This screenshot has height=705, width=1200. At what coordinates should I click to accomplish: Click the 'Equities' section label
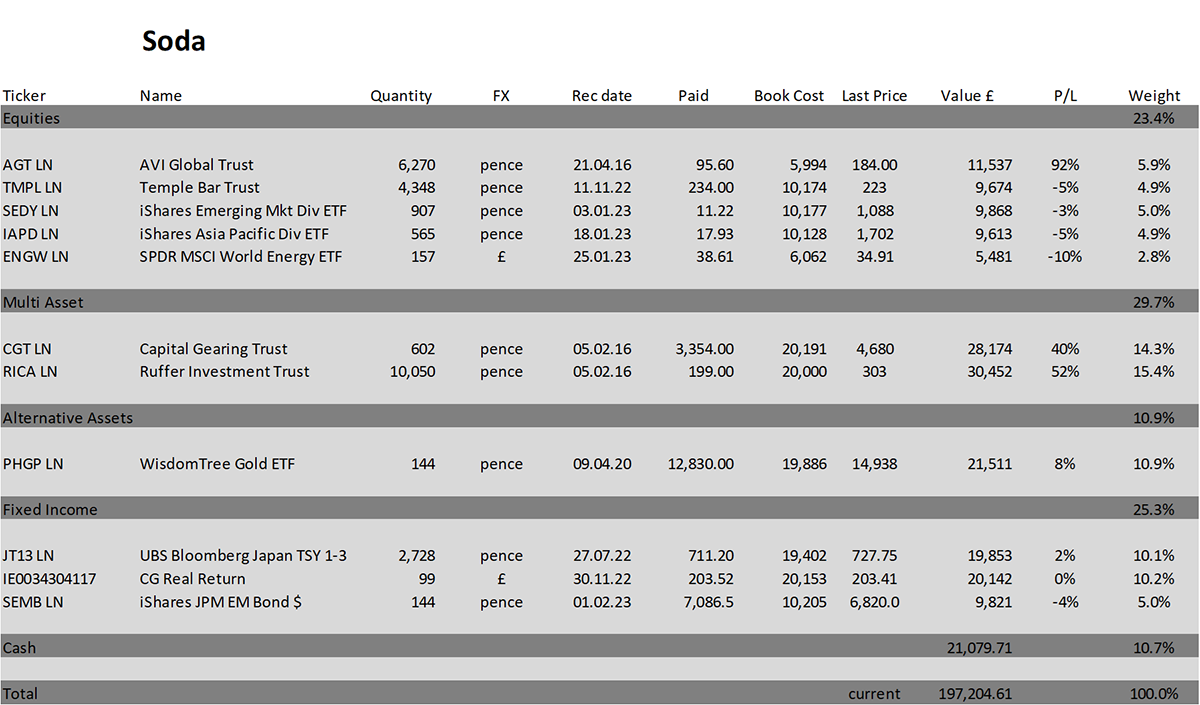click(31, 118)
